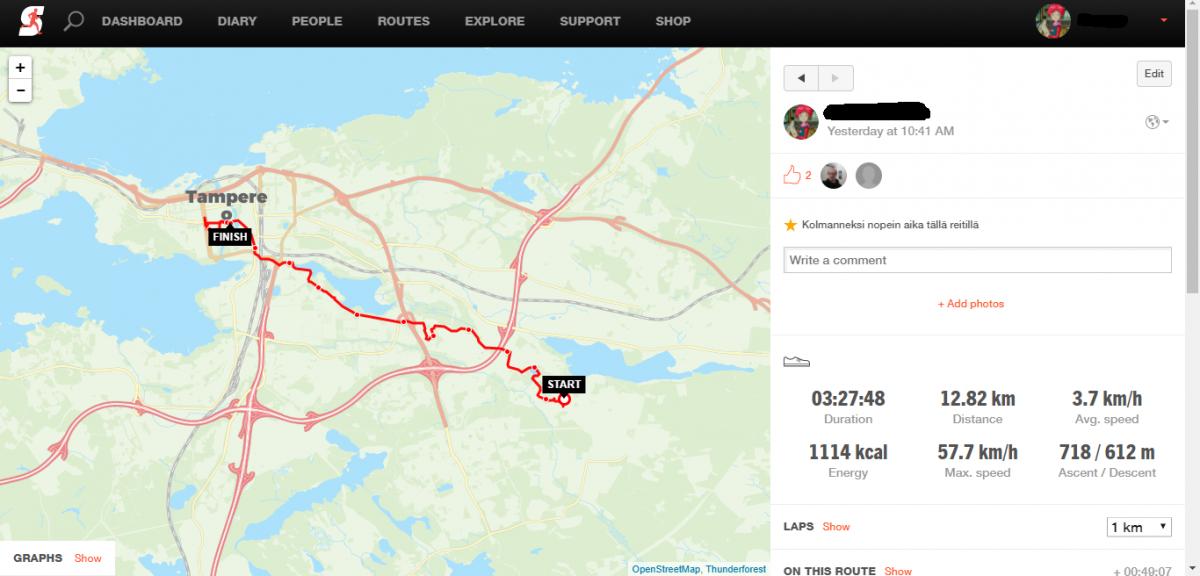
Task: Click the Edit workout button
Action: pyautogui.click(x=1154, y=74)
